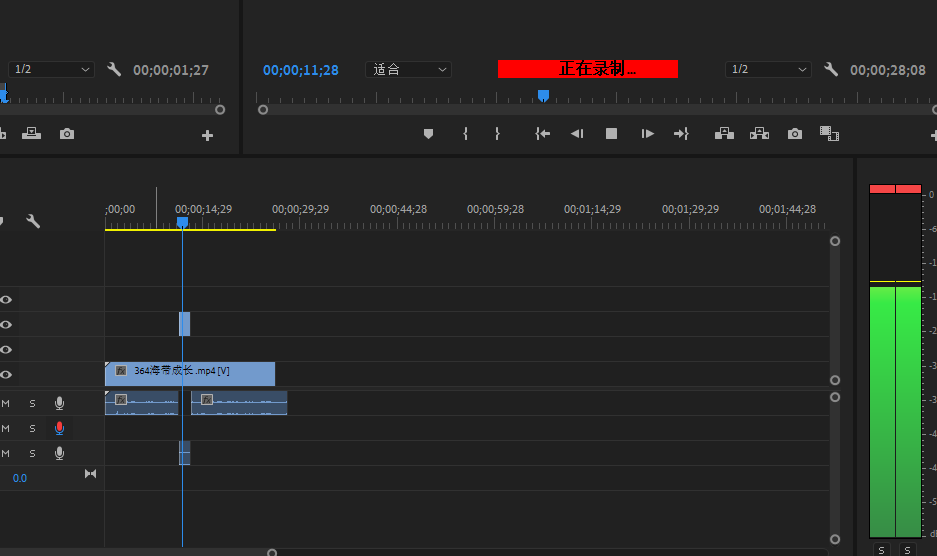Click the Extract button
Viewport: 937px width, 556px height.
coord(760,133)
